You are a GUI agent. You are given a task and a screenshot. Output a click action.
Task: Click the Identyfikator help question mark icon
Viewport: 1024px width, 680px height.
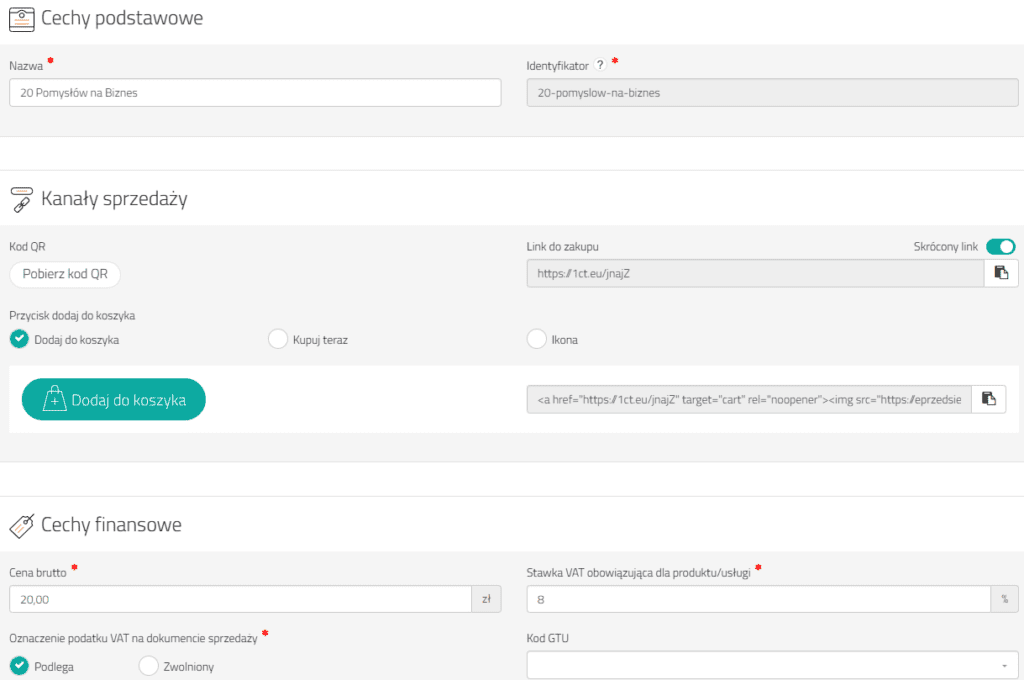[600, 65]
